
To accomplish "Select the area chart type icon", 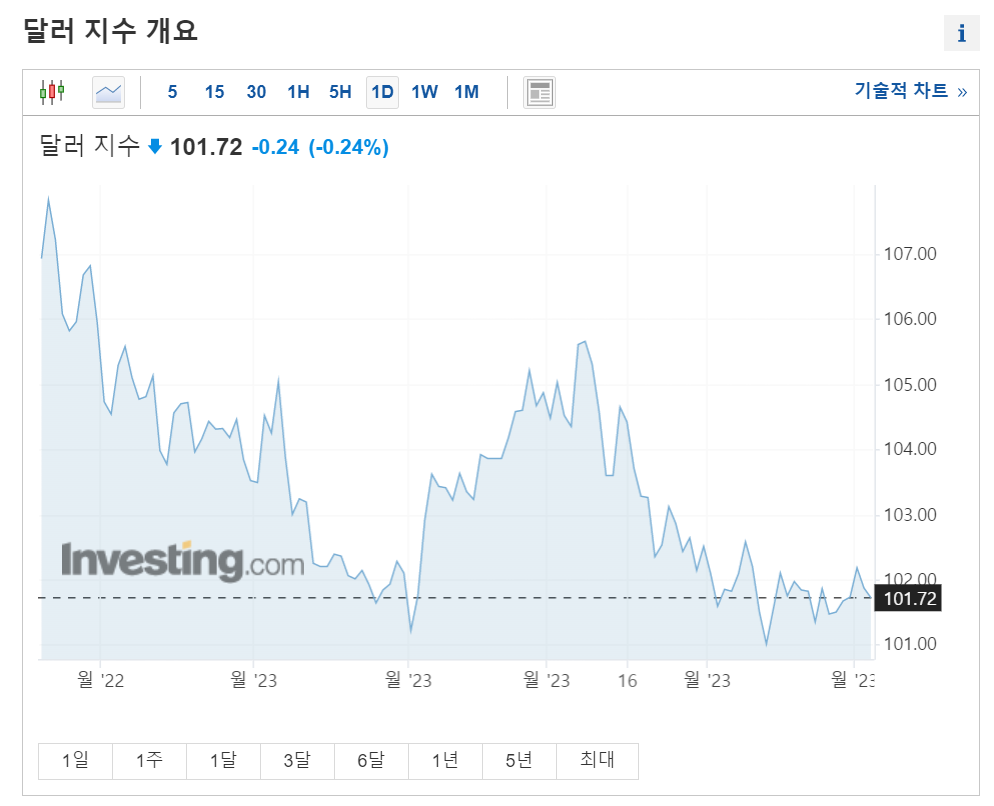I will (x=108, y=92).
